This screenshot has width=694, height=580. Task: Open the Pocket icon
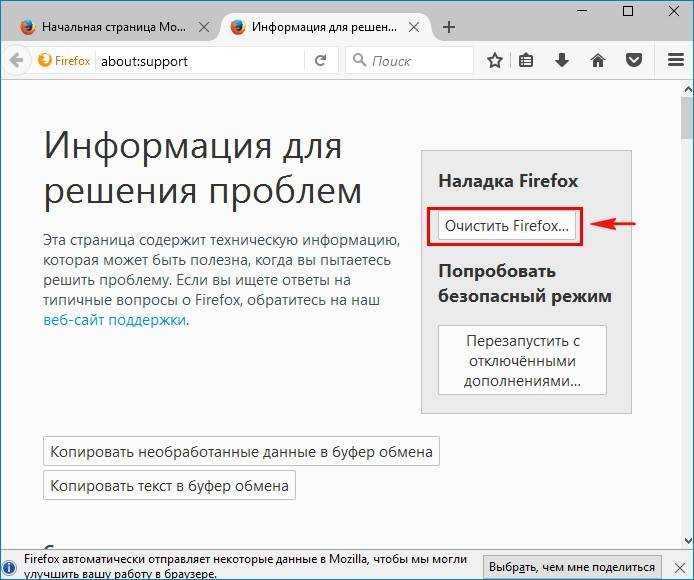coord(634,60)
